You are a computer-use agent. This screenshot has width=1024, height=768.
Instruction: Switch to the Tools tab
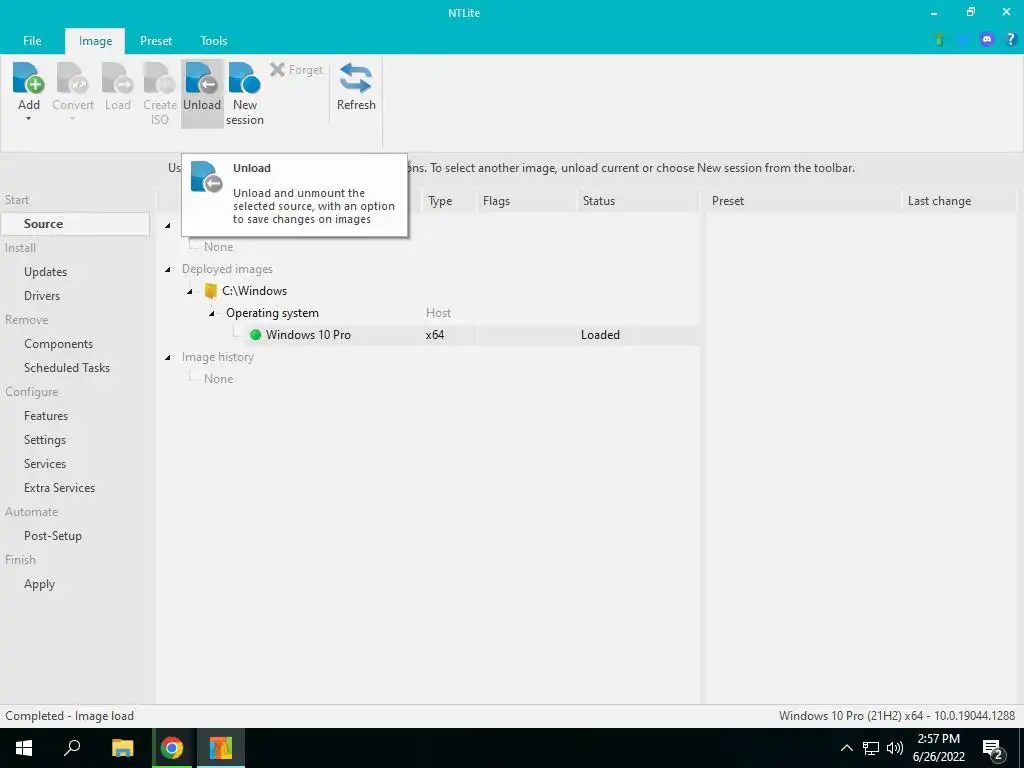pos(214,40)
